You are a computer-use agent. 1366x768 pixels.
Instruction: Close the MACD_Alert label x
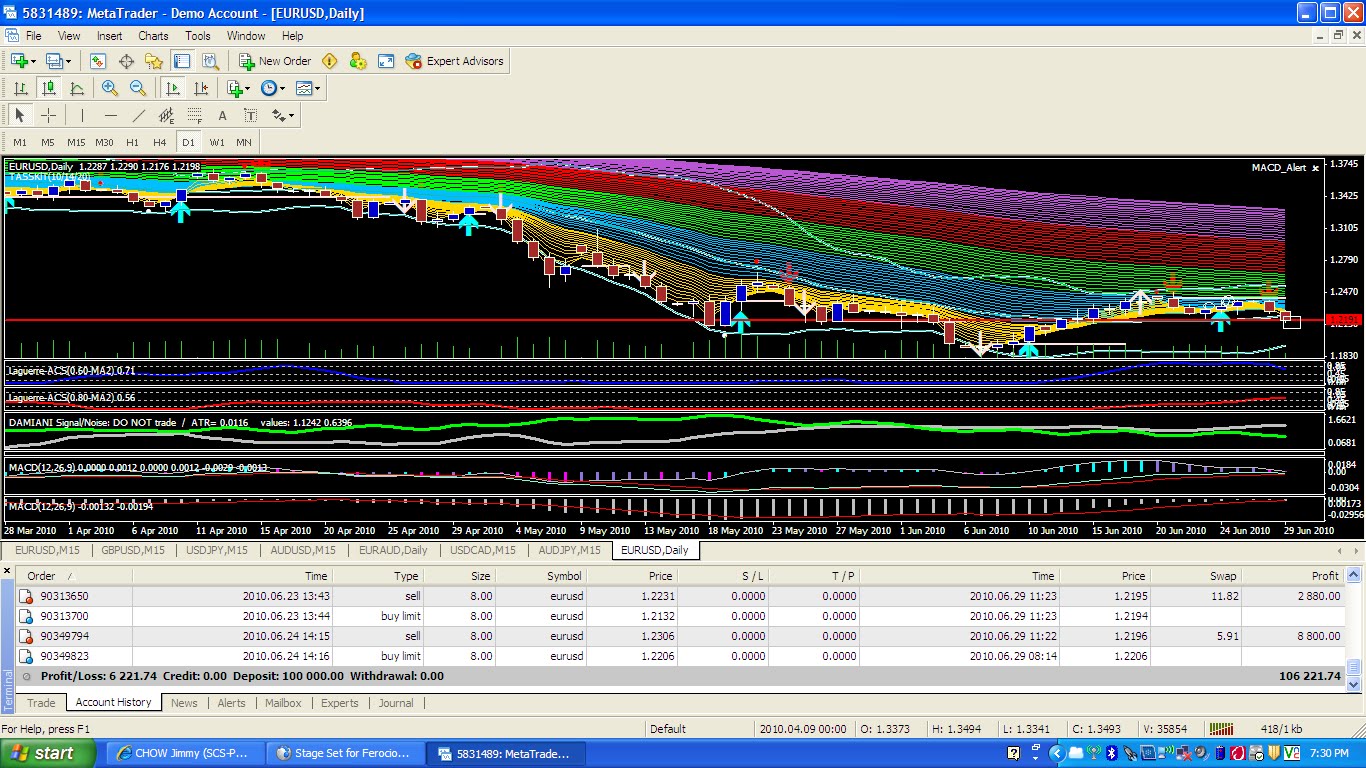1315,168
